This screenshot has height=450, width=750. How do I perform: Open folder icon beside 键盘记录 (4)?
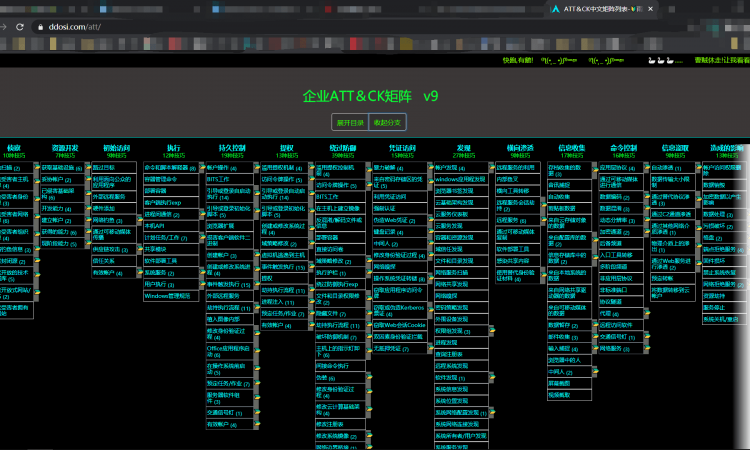pos(430,232)
